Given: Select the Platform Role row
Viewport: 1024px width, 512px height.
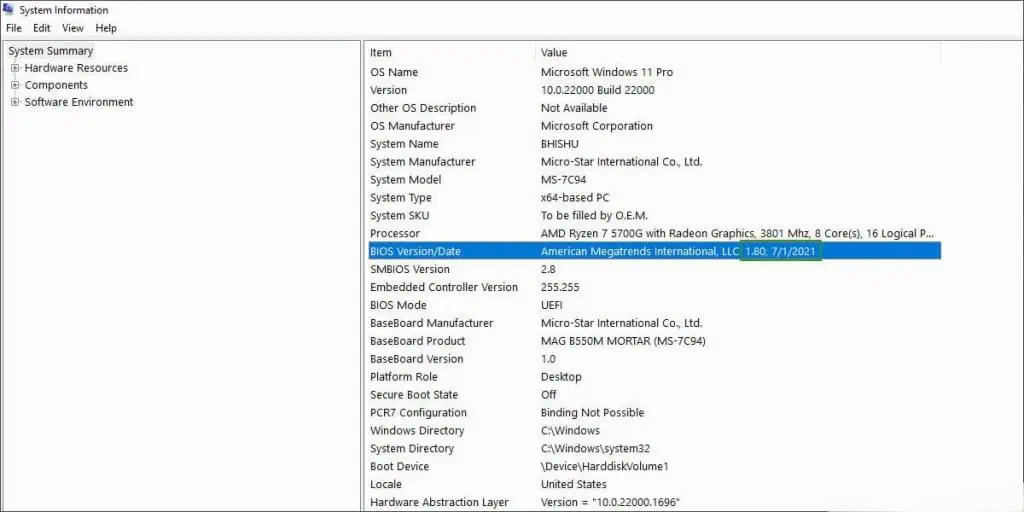Looking at the screenshot, I should (x=653, y=377).
